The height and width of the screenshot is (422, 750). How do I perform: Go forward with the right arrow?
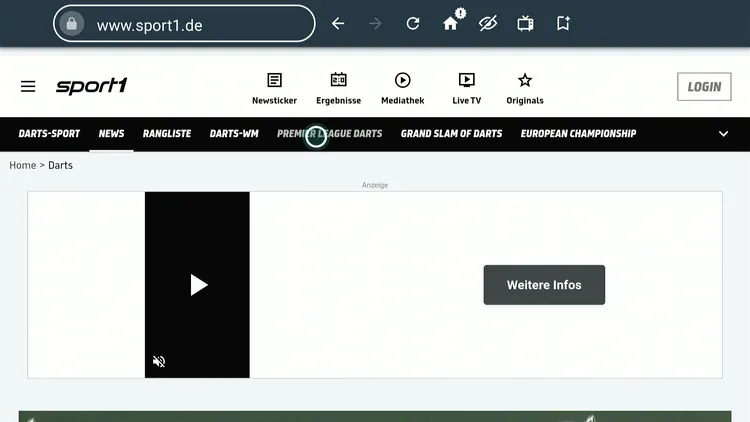375,23
